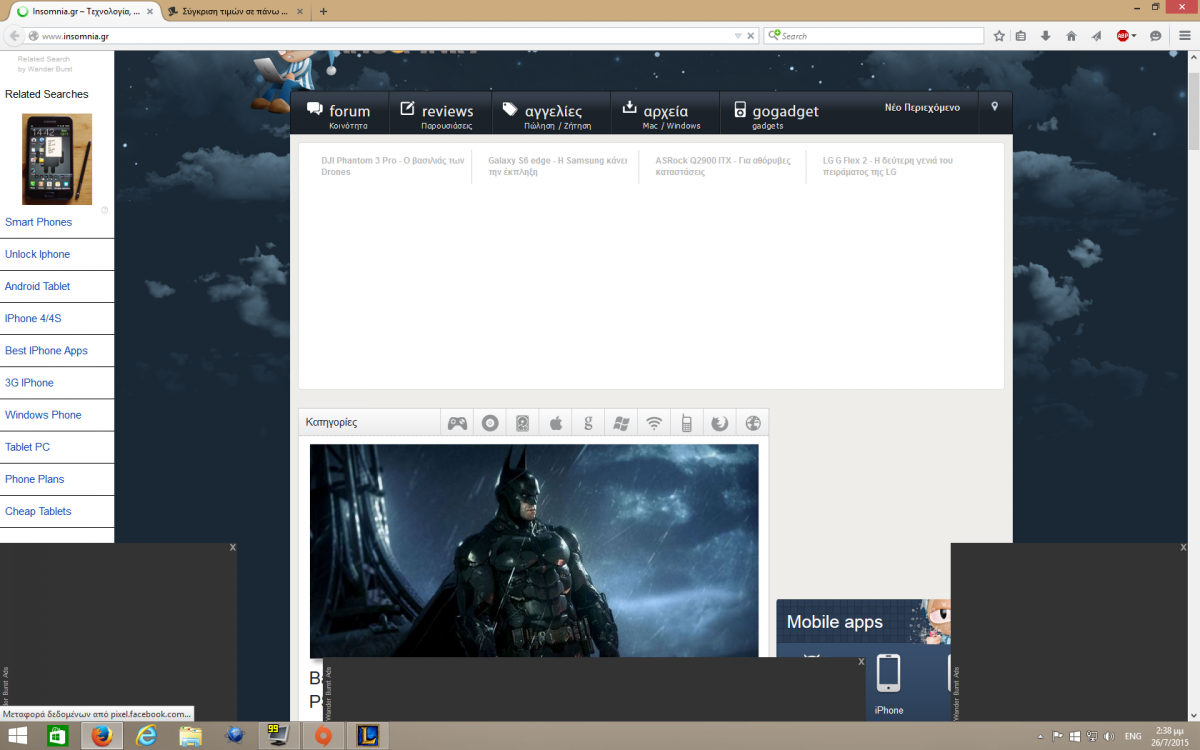Viewport: 1200px width, 750px height.
Task: Click the Phone Plans related search
Action: [34, 479]
